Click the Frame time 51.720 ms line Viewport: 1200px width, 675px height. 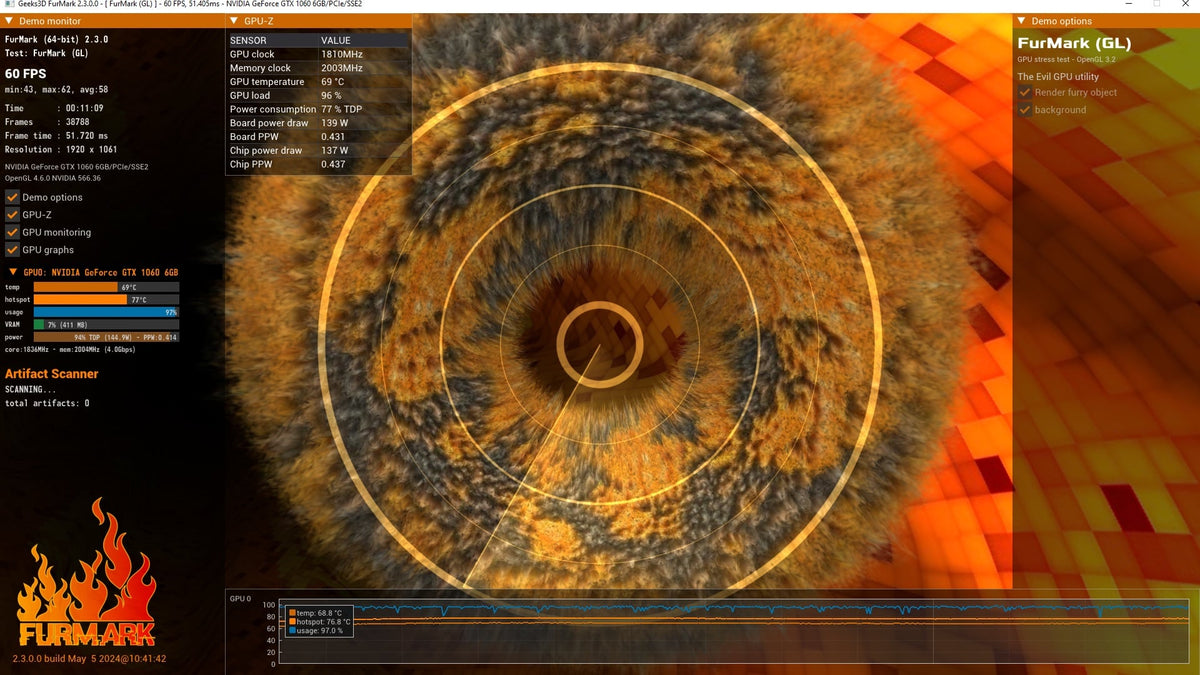point(56,136)
